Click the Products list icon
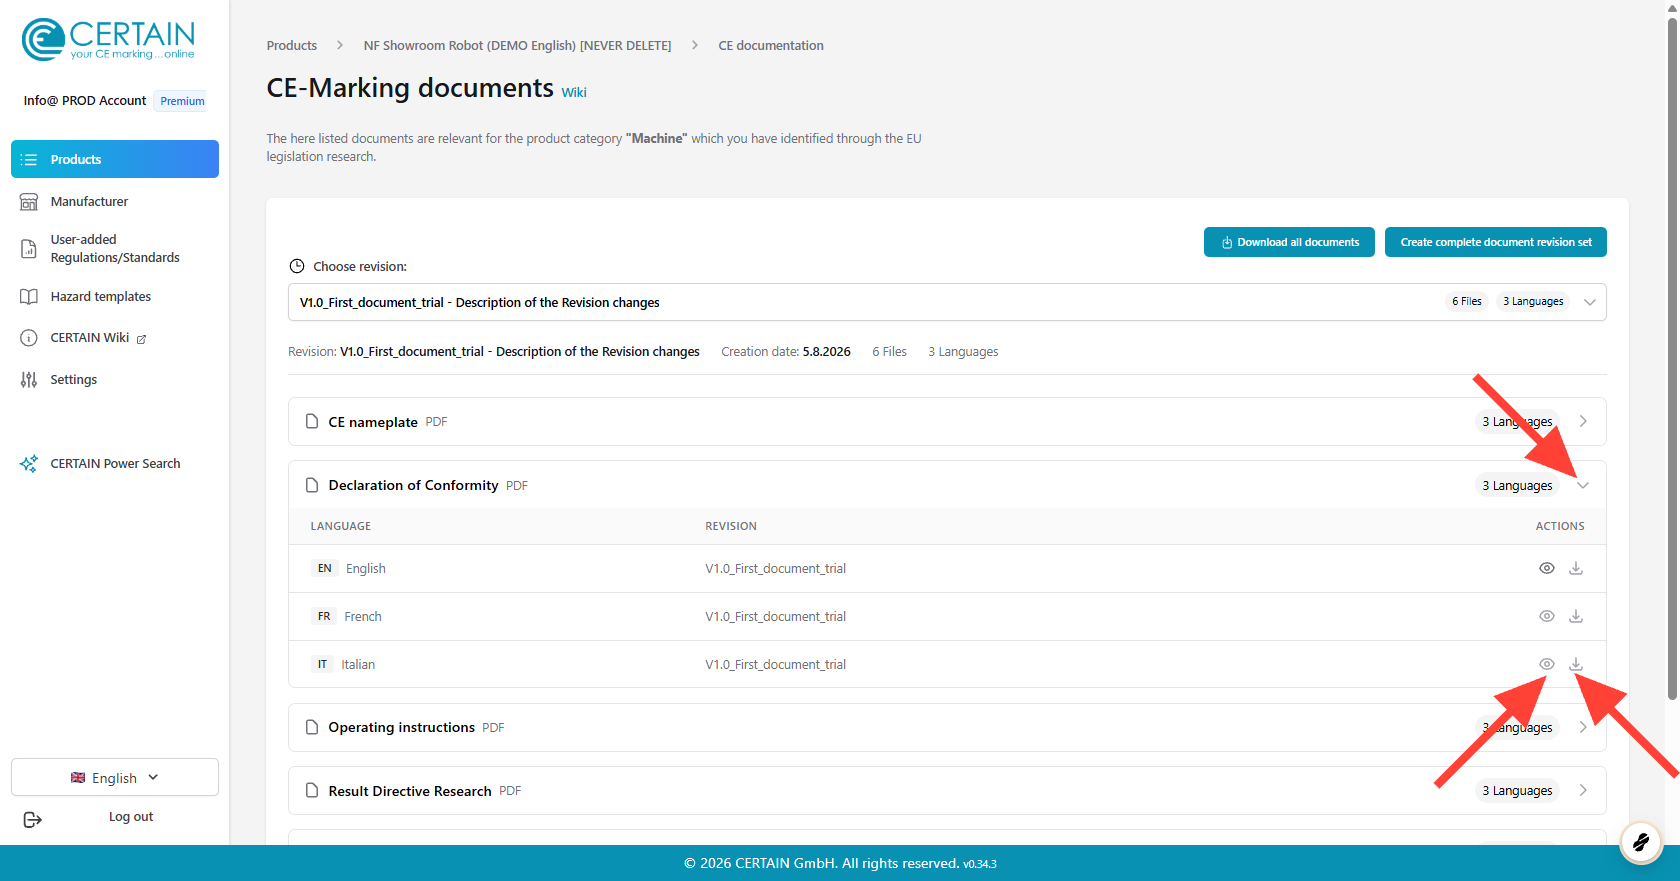The image size is (1680, 881). [x=29, y=160]
